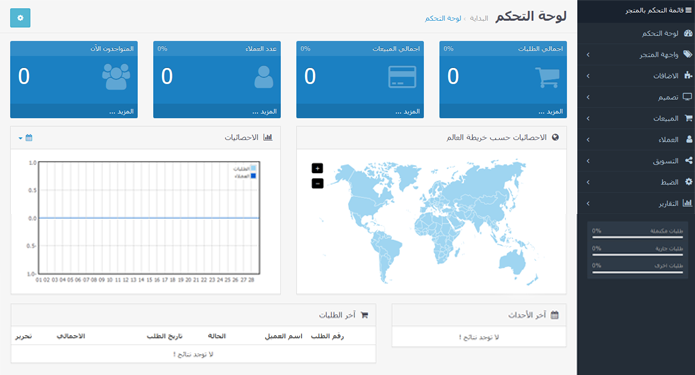Click the globe icon in world map panel

coord(555,137)
